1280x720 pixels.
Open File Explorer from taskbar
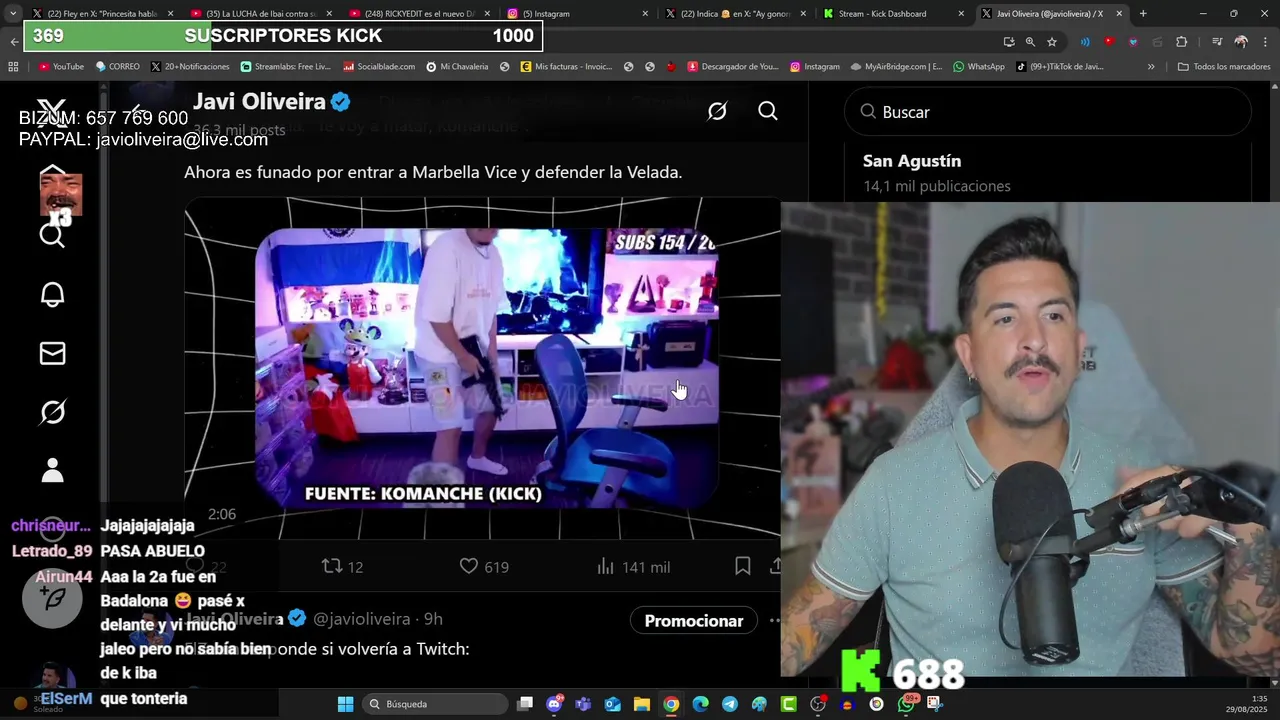click(642, 704)
